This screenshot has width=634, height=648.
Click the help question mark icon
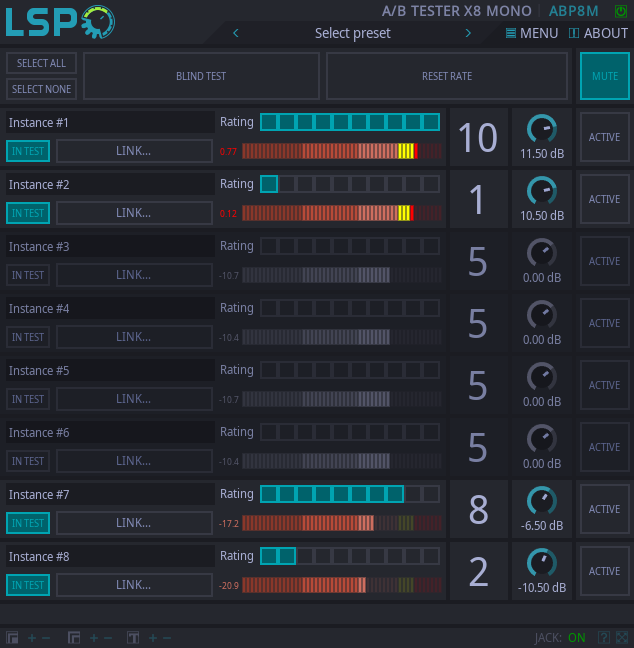(x=603, y=637)
